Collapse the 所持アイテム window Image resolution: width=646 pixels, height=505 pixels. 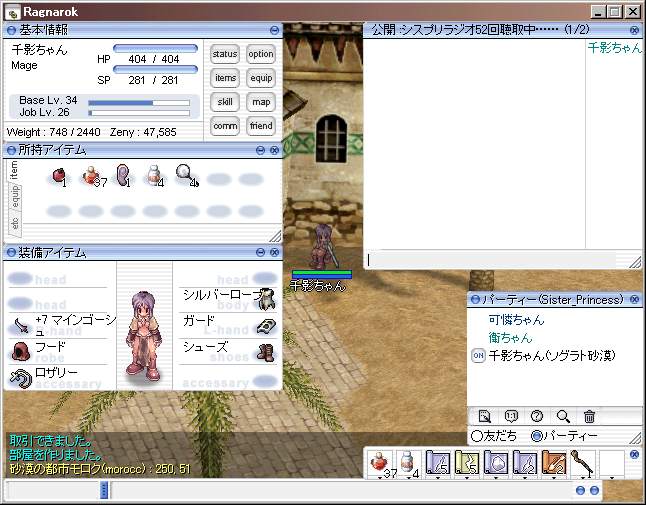coord(260,150)
